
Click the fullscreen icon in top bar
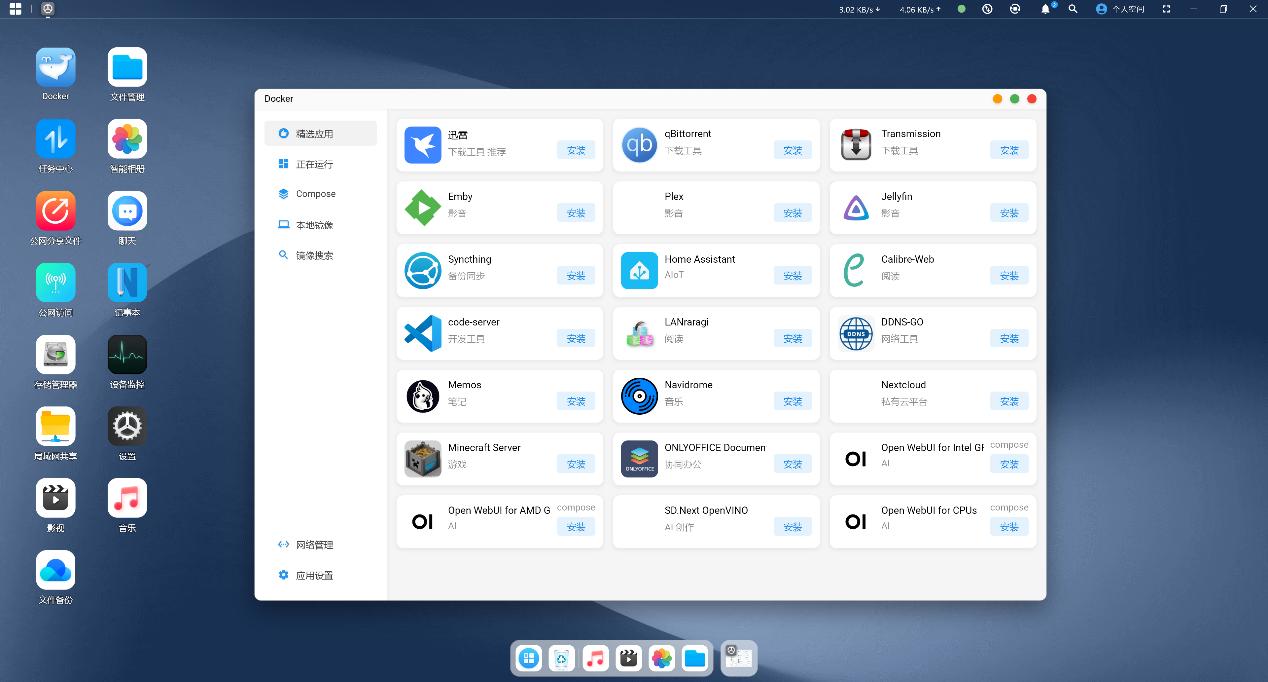coord(1167,9)
